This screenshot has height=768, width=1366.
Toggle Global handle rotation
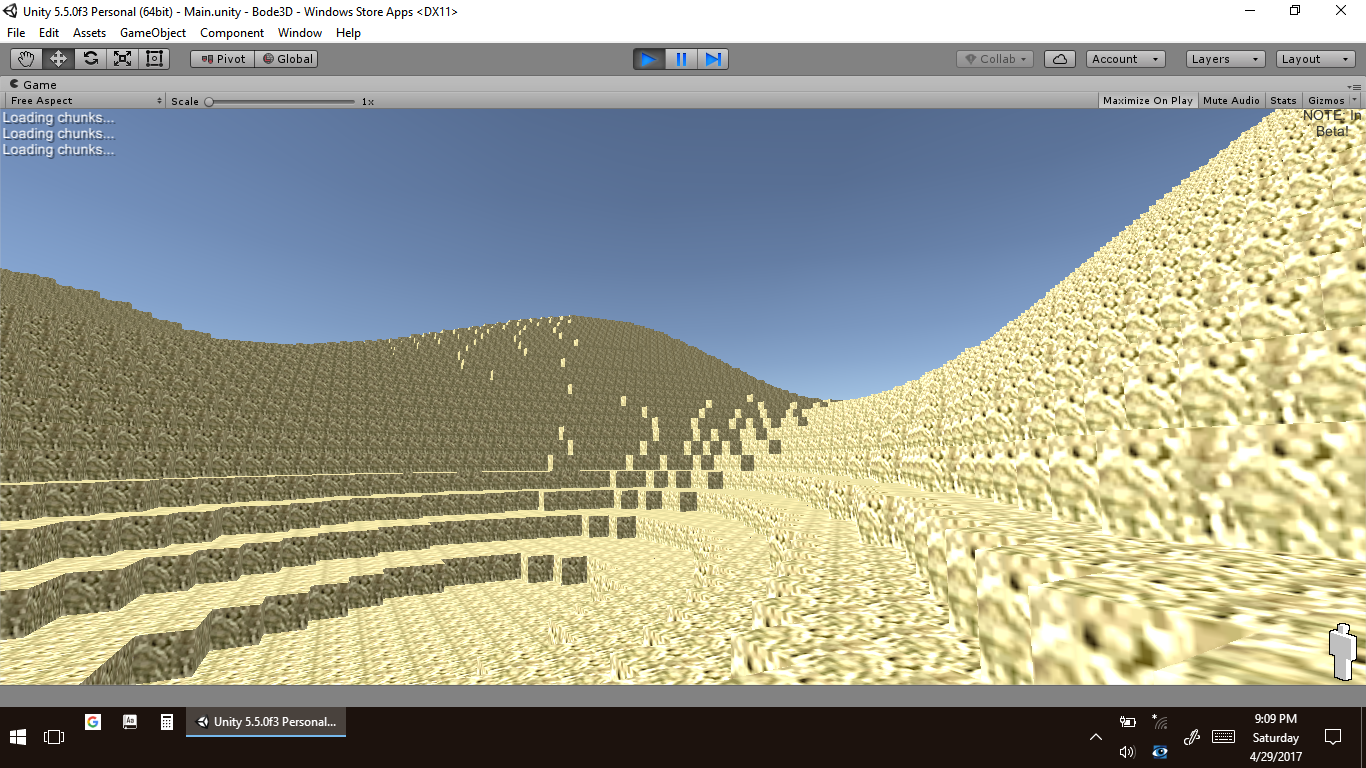click(287, 59)
